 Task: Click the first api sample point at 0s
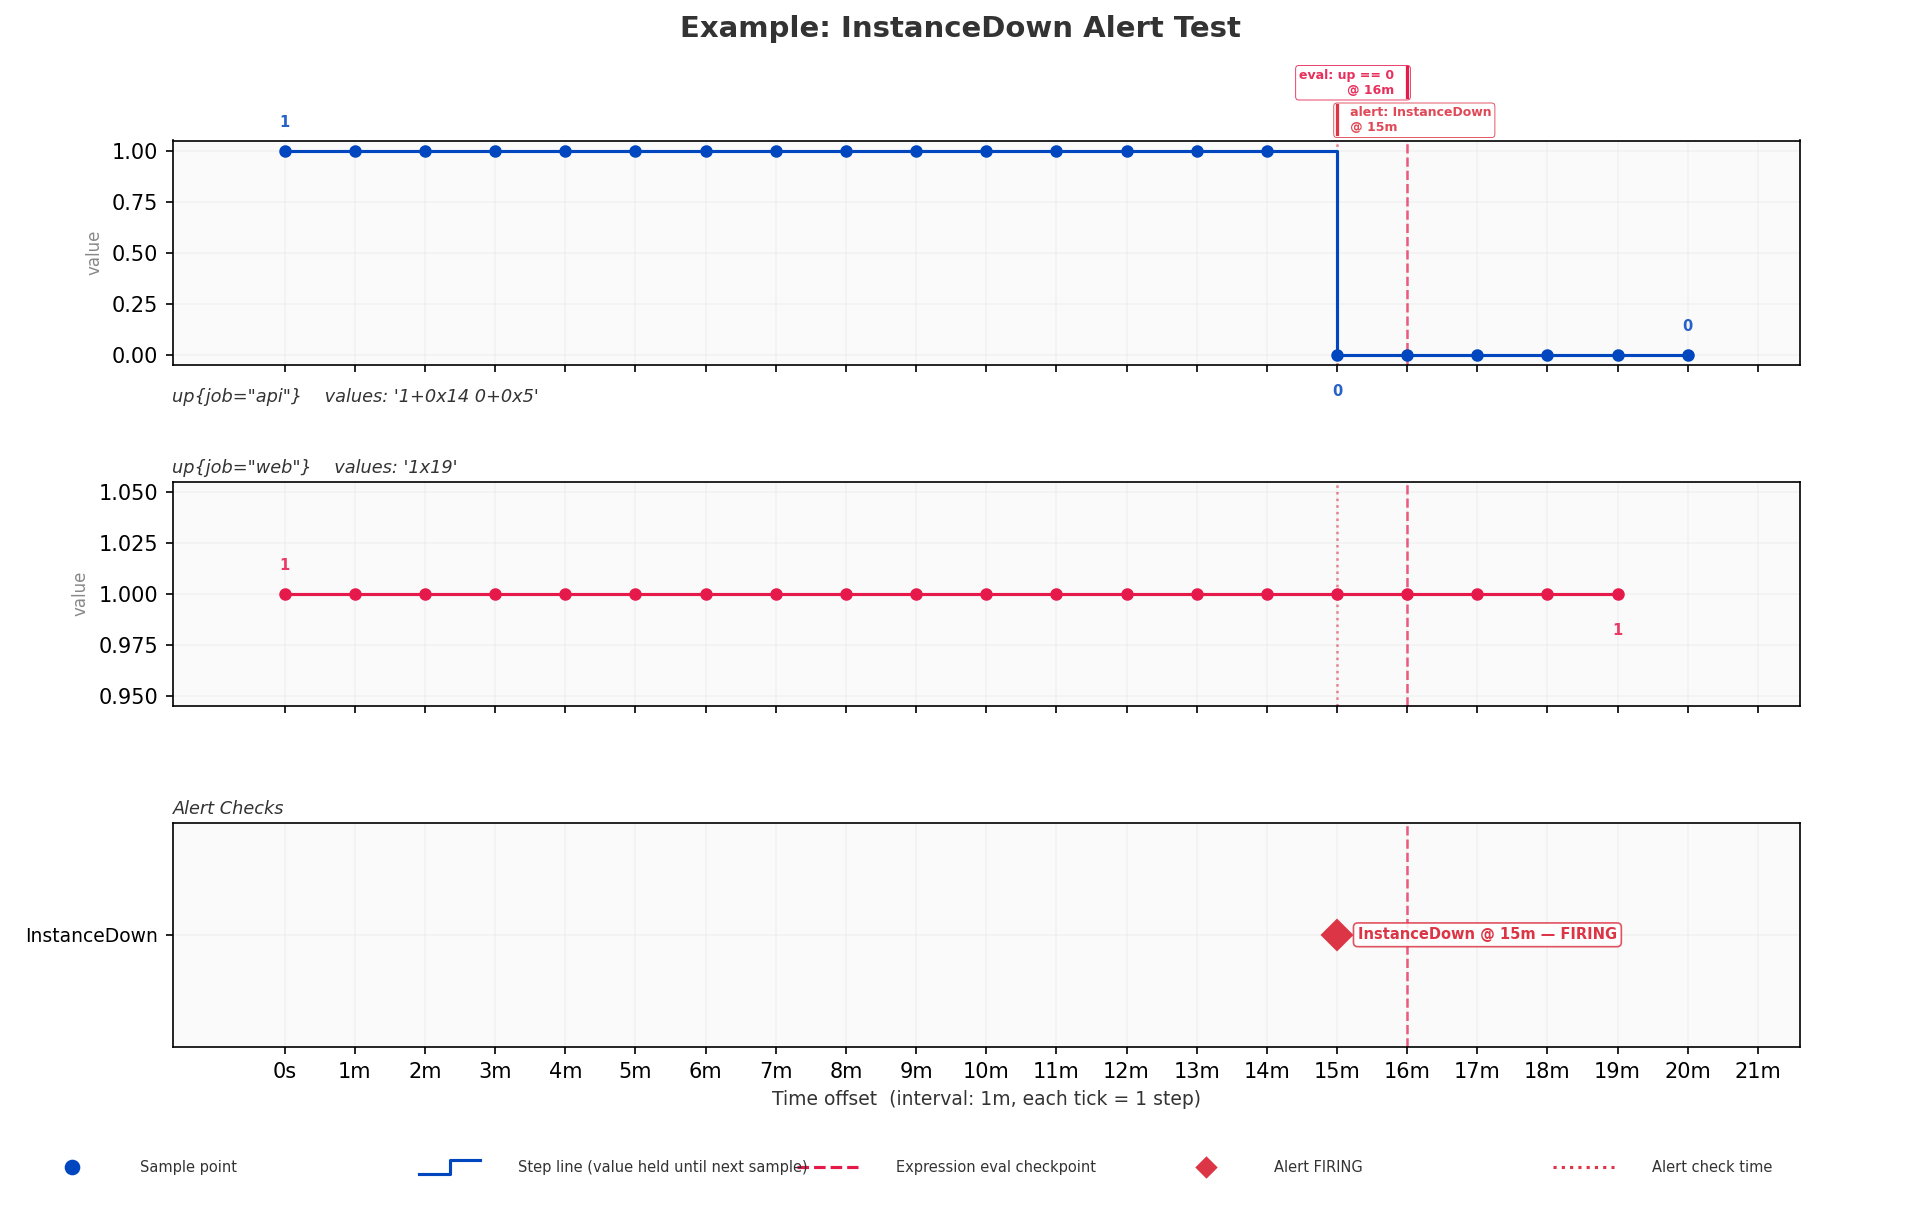[x=285, y=151]
